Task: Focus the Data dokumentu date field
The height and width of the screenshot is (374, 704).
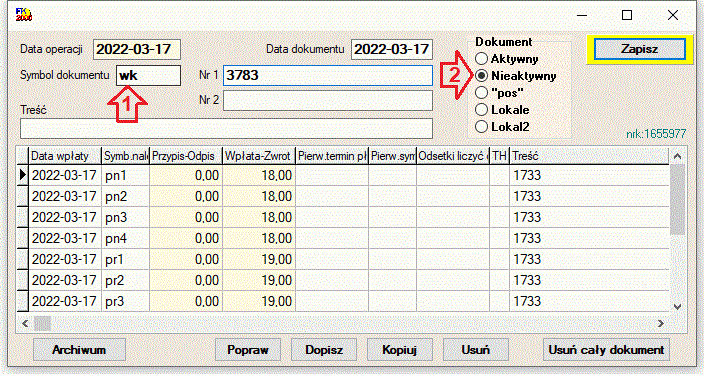Action: click(392, 49)
